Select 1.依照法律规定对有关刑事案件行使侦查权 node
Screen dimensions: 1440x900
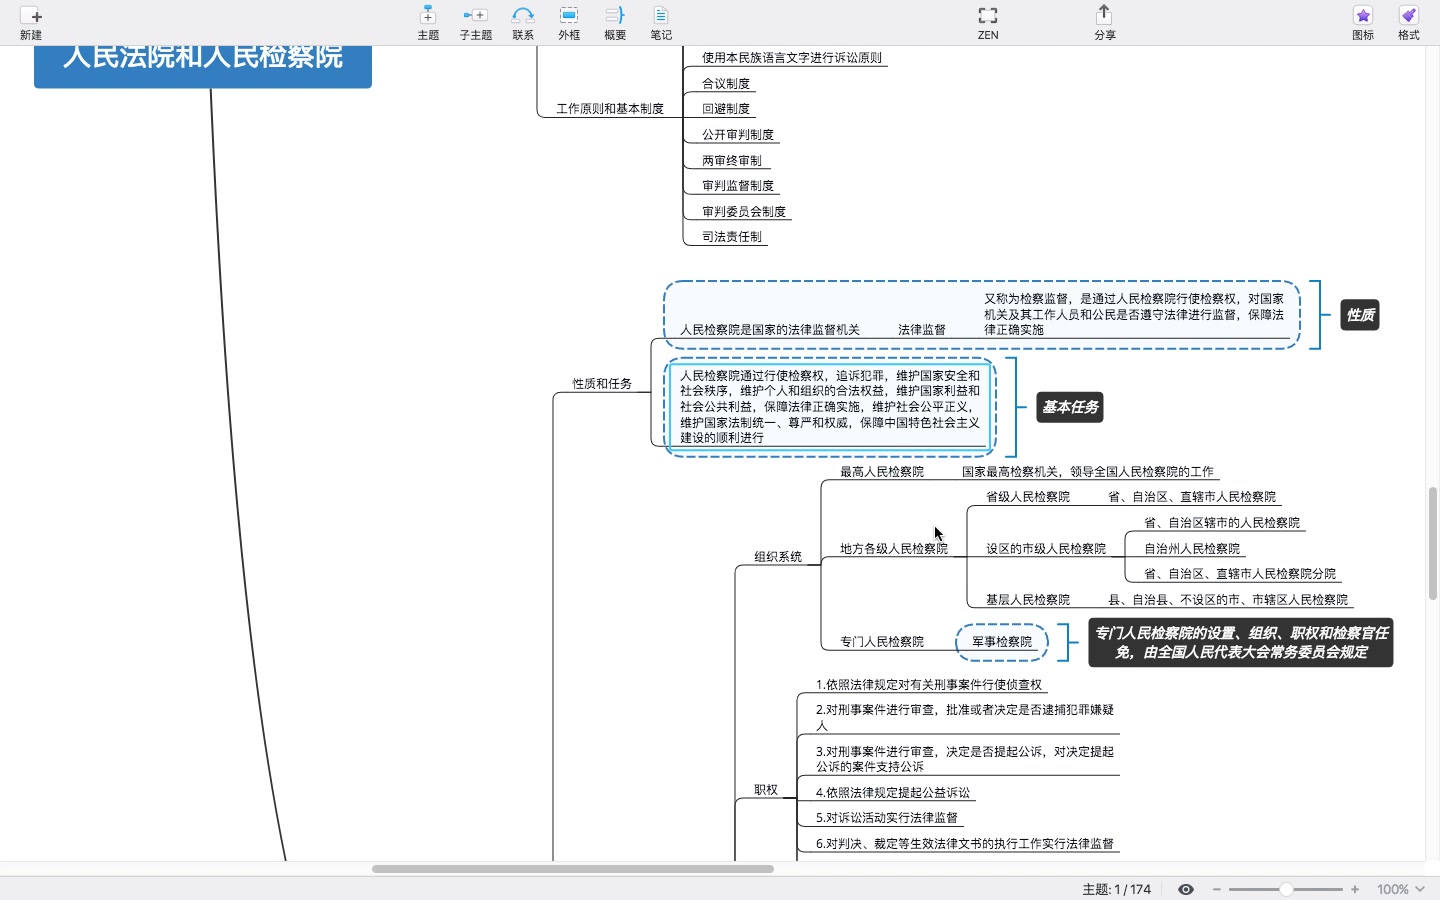pos(929,685)
